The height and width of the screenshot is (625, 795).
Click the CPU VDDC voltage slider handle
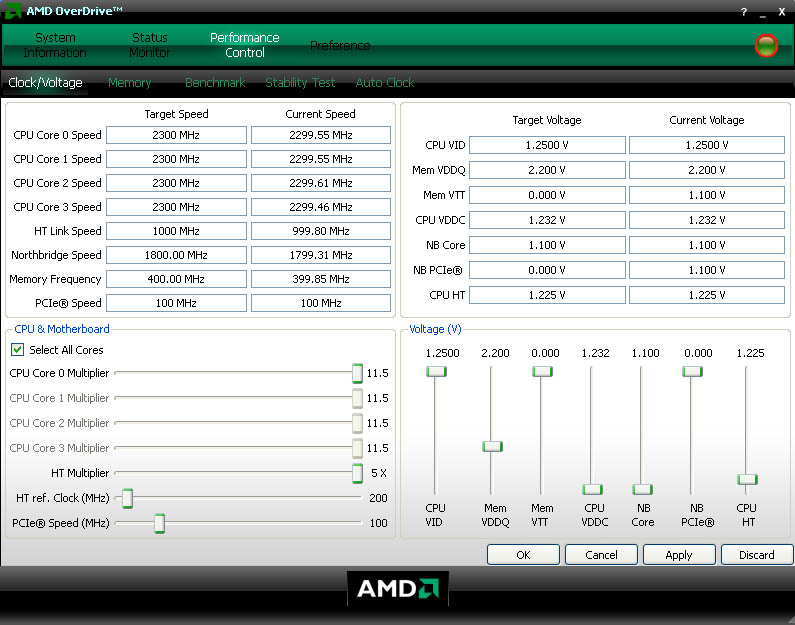click(592, 489)
